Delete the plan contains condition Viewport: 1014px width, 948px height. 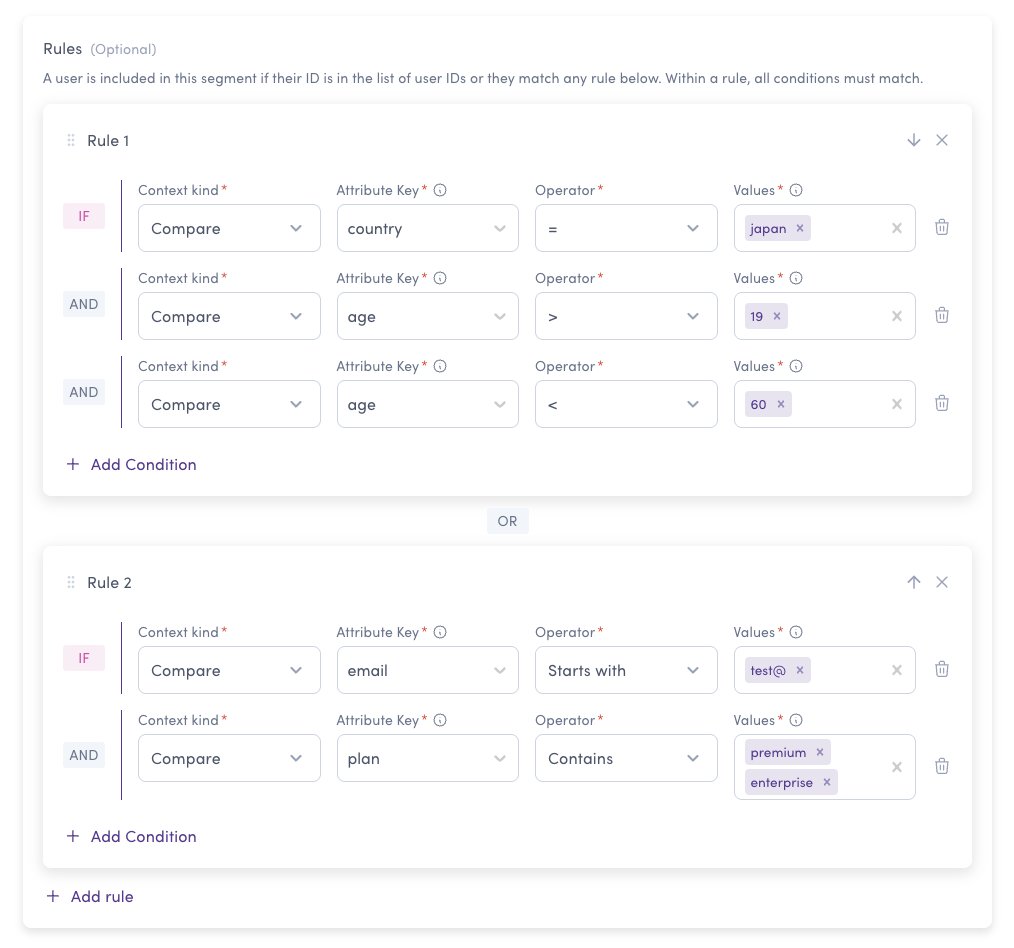point(942,766)
